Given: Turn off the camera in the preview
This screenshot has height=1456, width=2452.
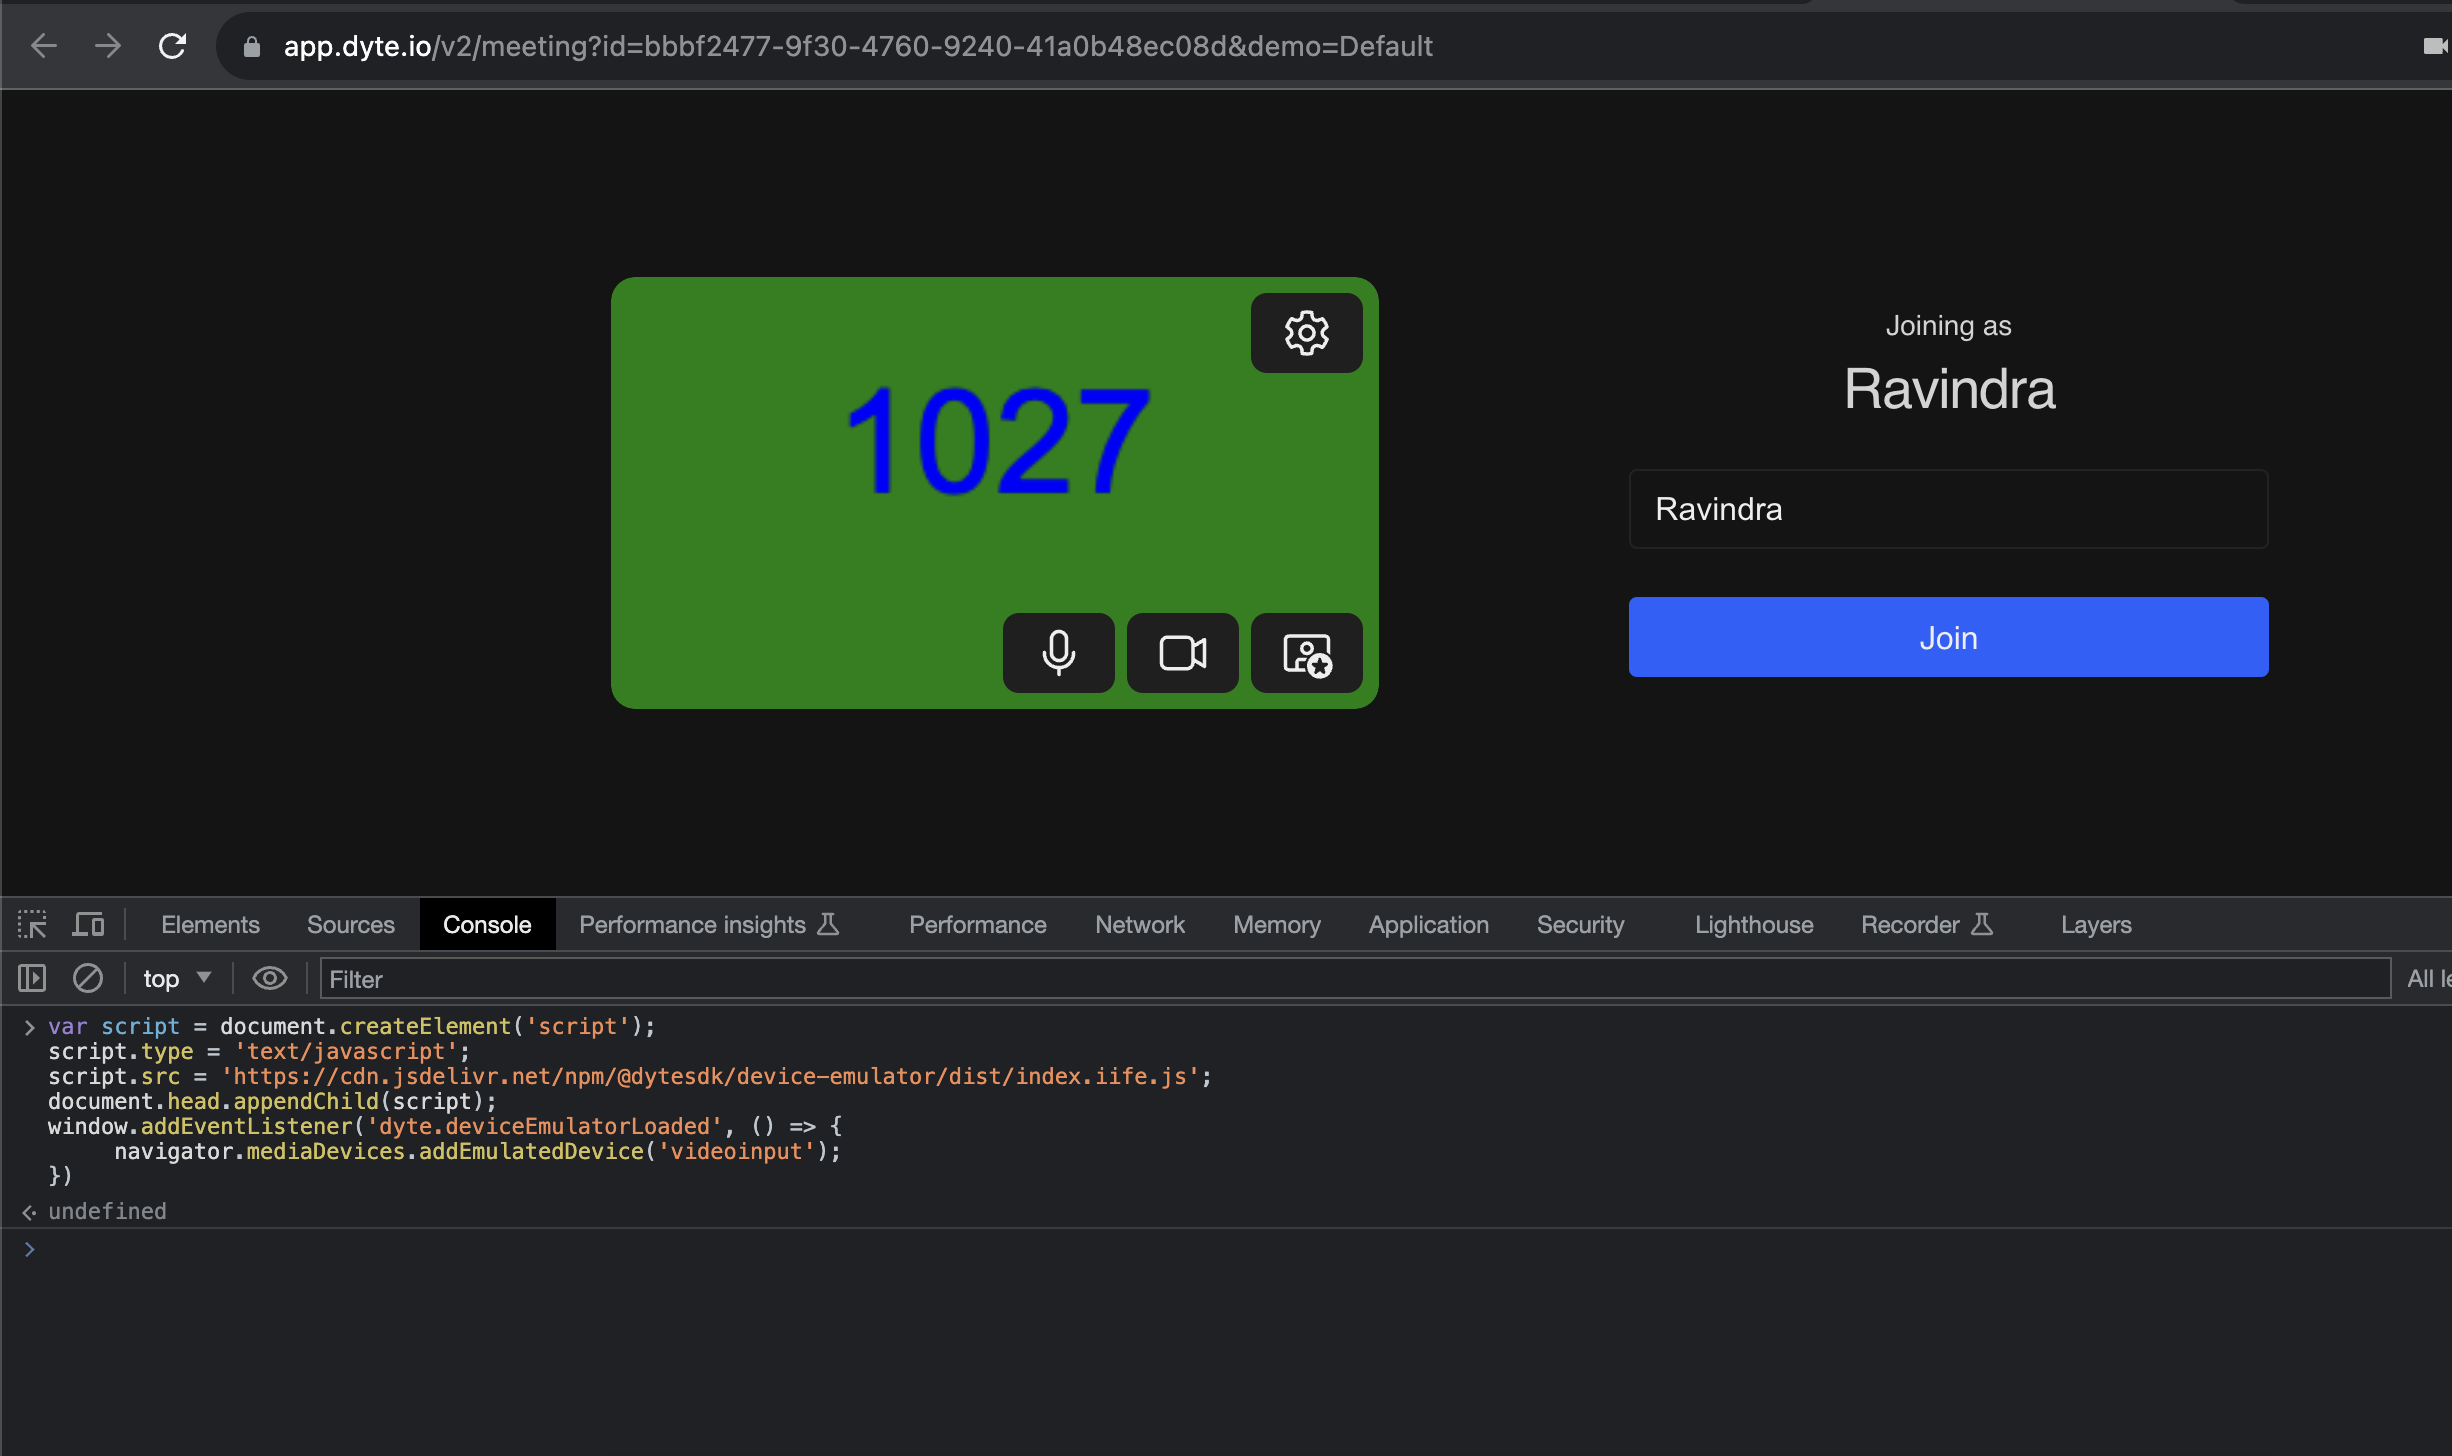Looking at the screenshot, I should pos(1182,653).
